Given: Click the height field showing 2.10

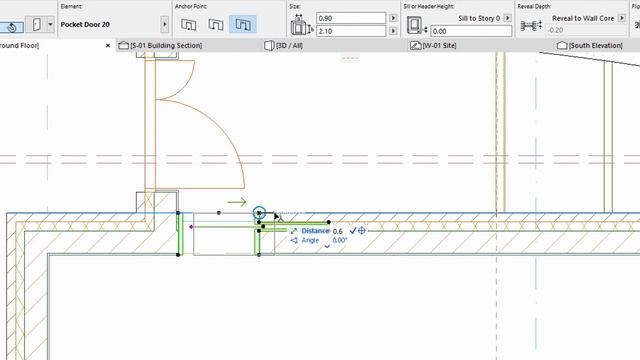Looking at the screenshot, I should [x=351, y=31].
